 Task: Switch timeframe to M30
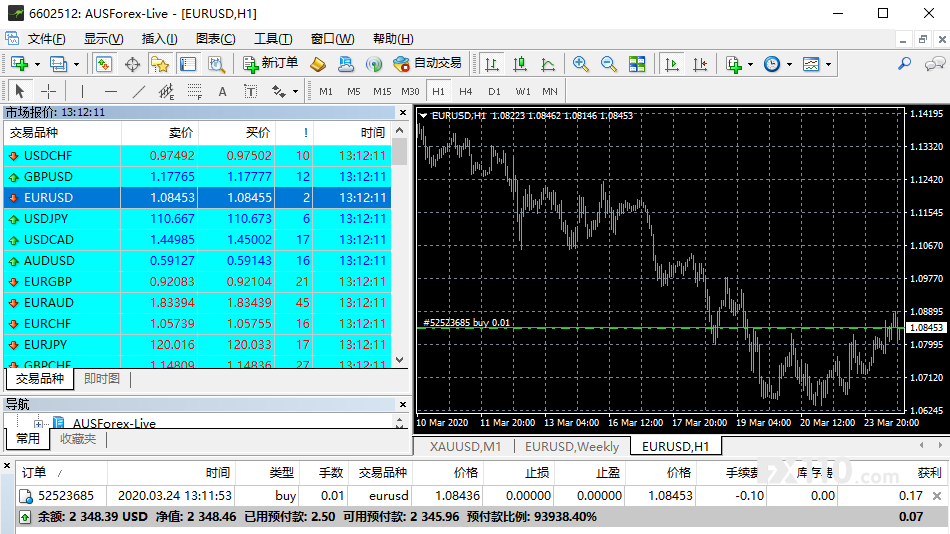pyautogui.click(x=410, y=92)
